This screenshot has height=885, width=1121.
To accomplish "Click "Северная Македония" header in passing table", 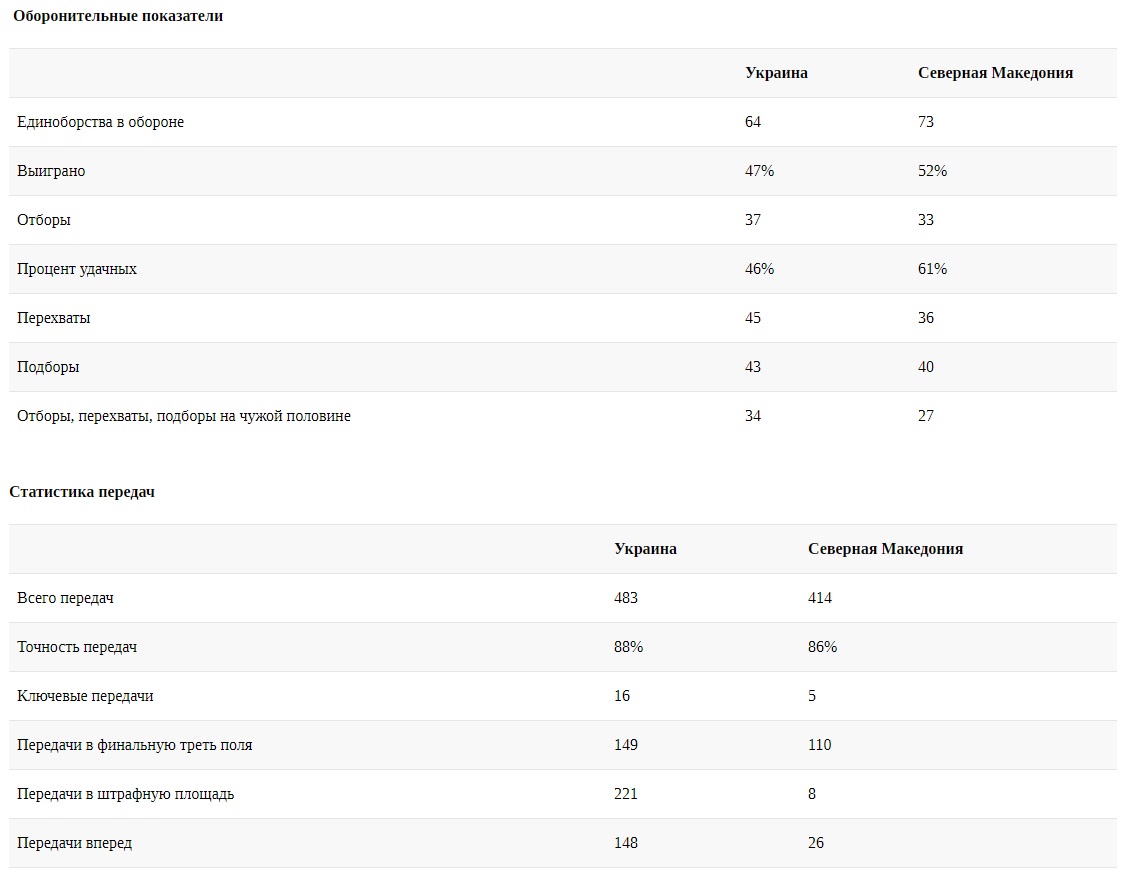I will tap(885, 549).
